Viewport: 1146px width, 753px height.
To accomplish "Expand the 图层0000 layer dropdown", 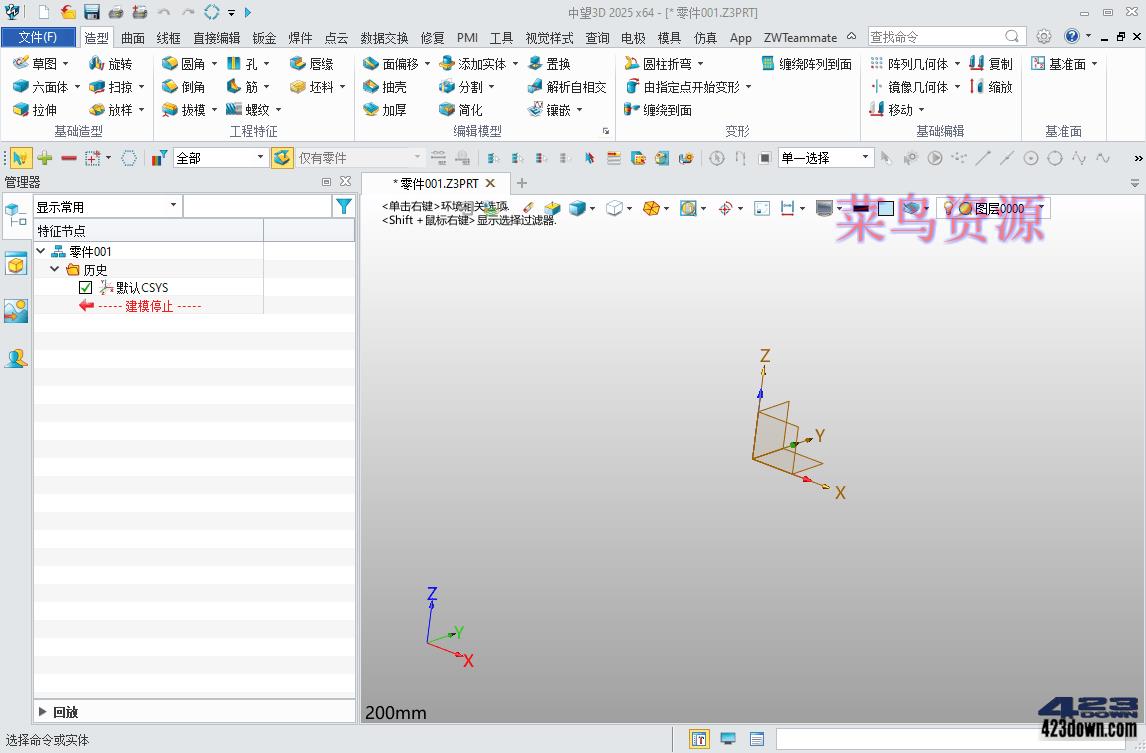I will point(1040,208).
